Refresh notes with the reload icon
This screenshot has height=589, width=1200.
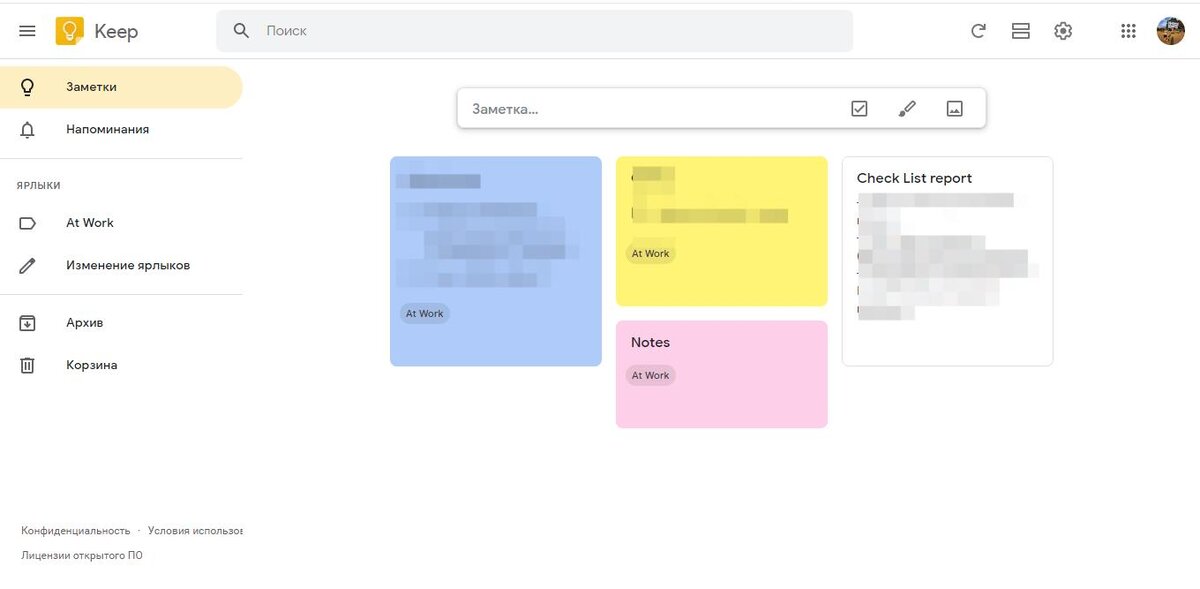(979, 31)
